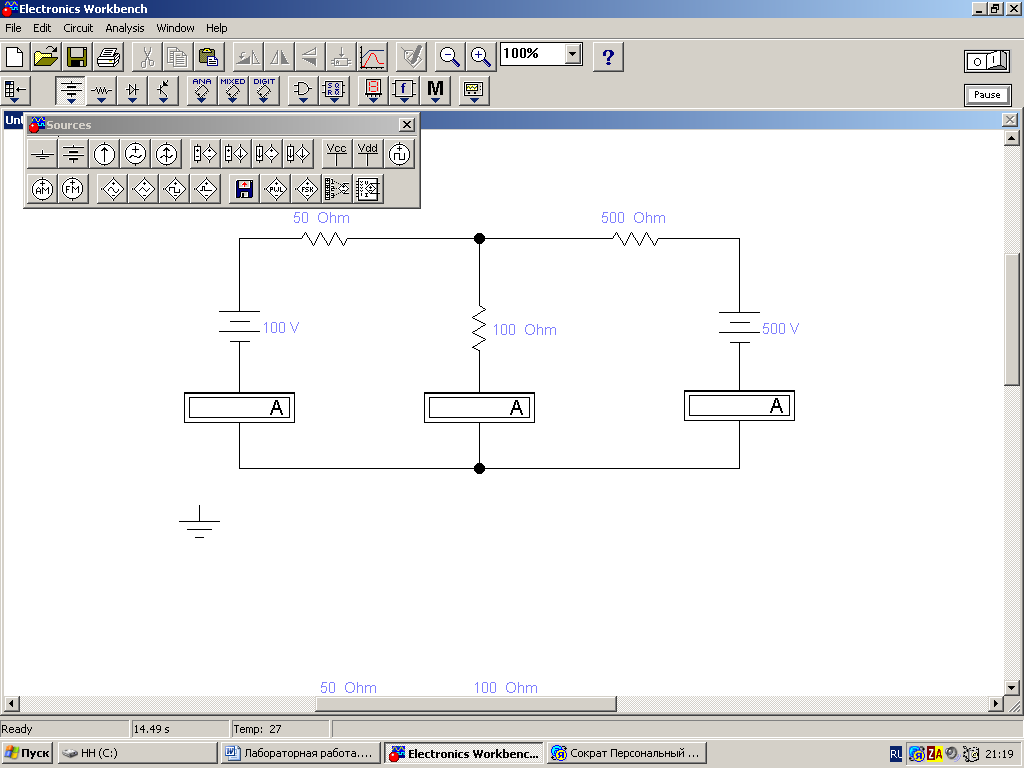Select the FSK source

point(307,189)
